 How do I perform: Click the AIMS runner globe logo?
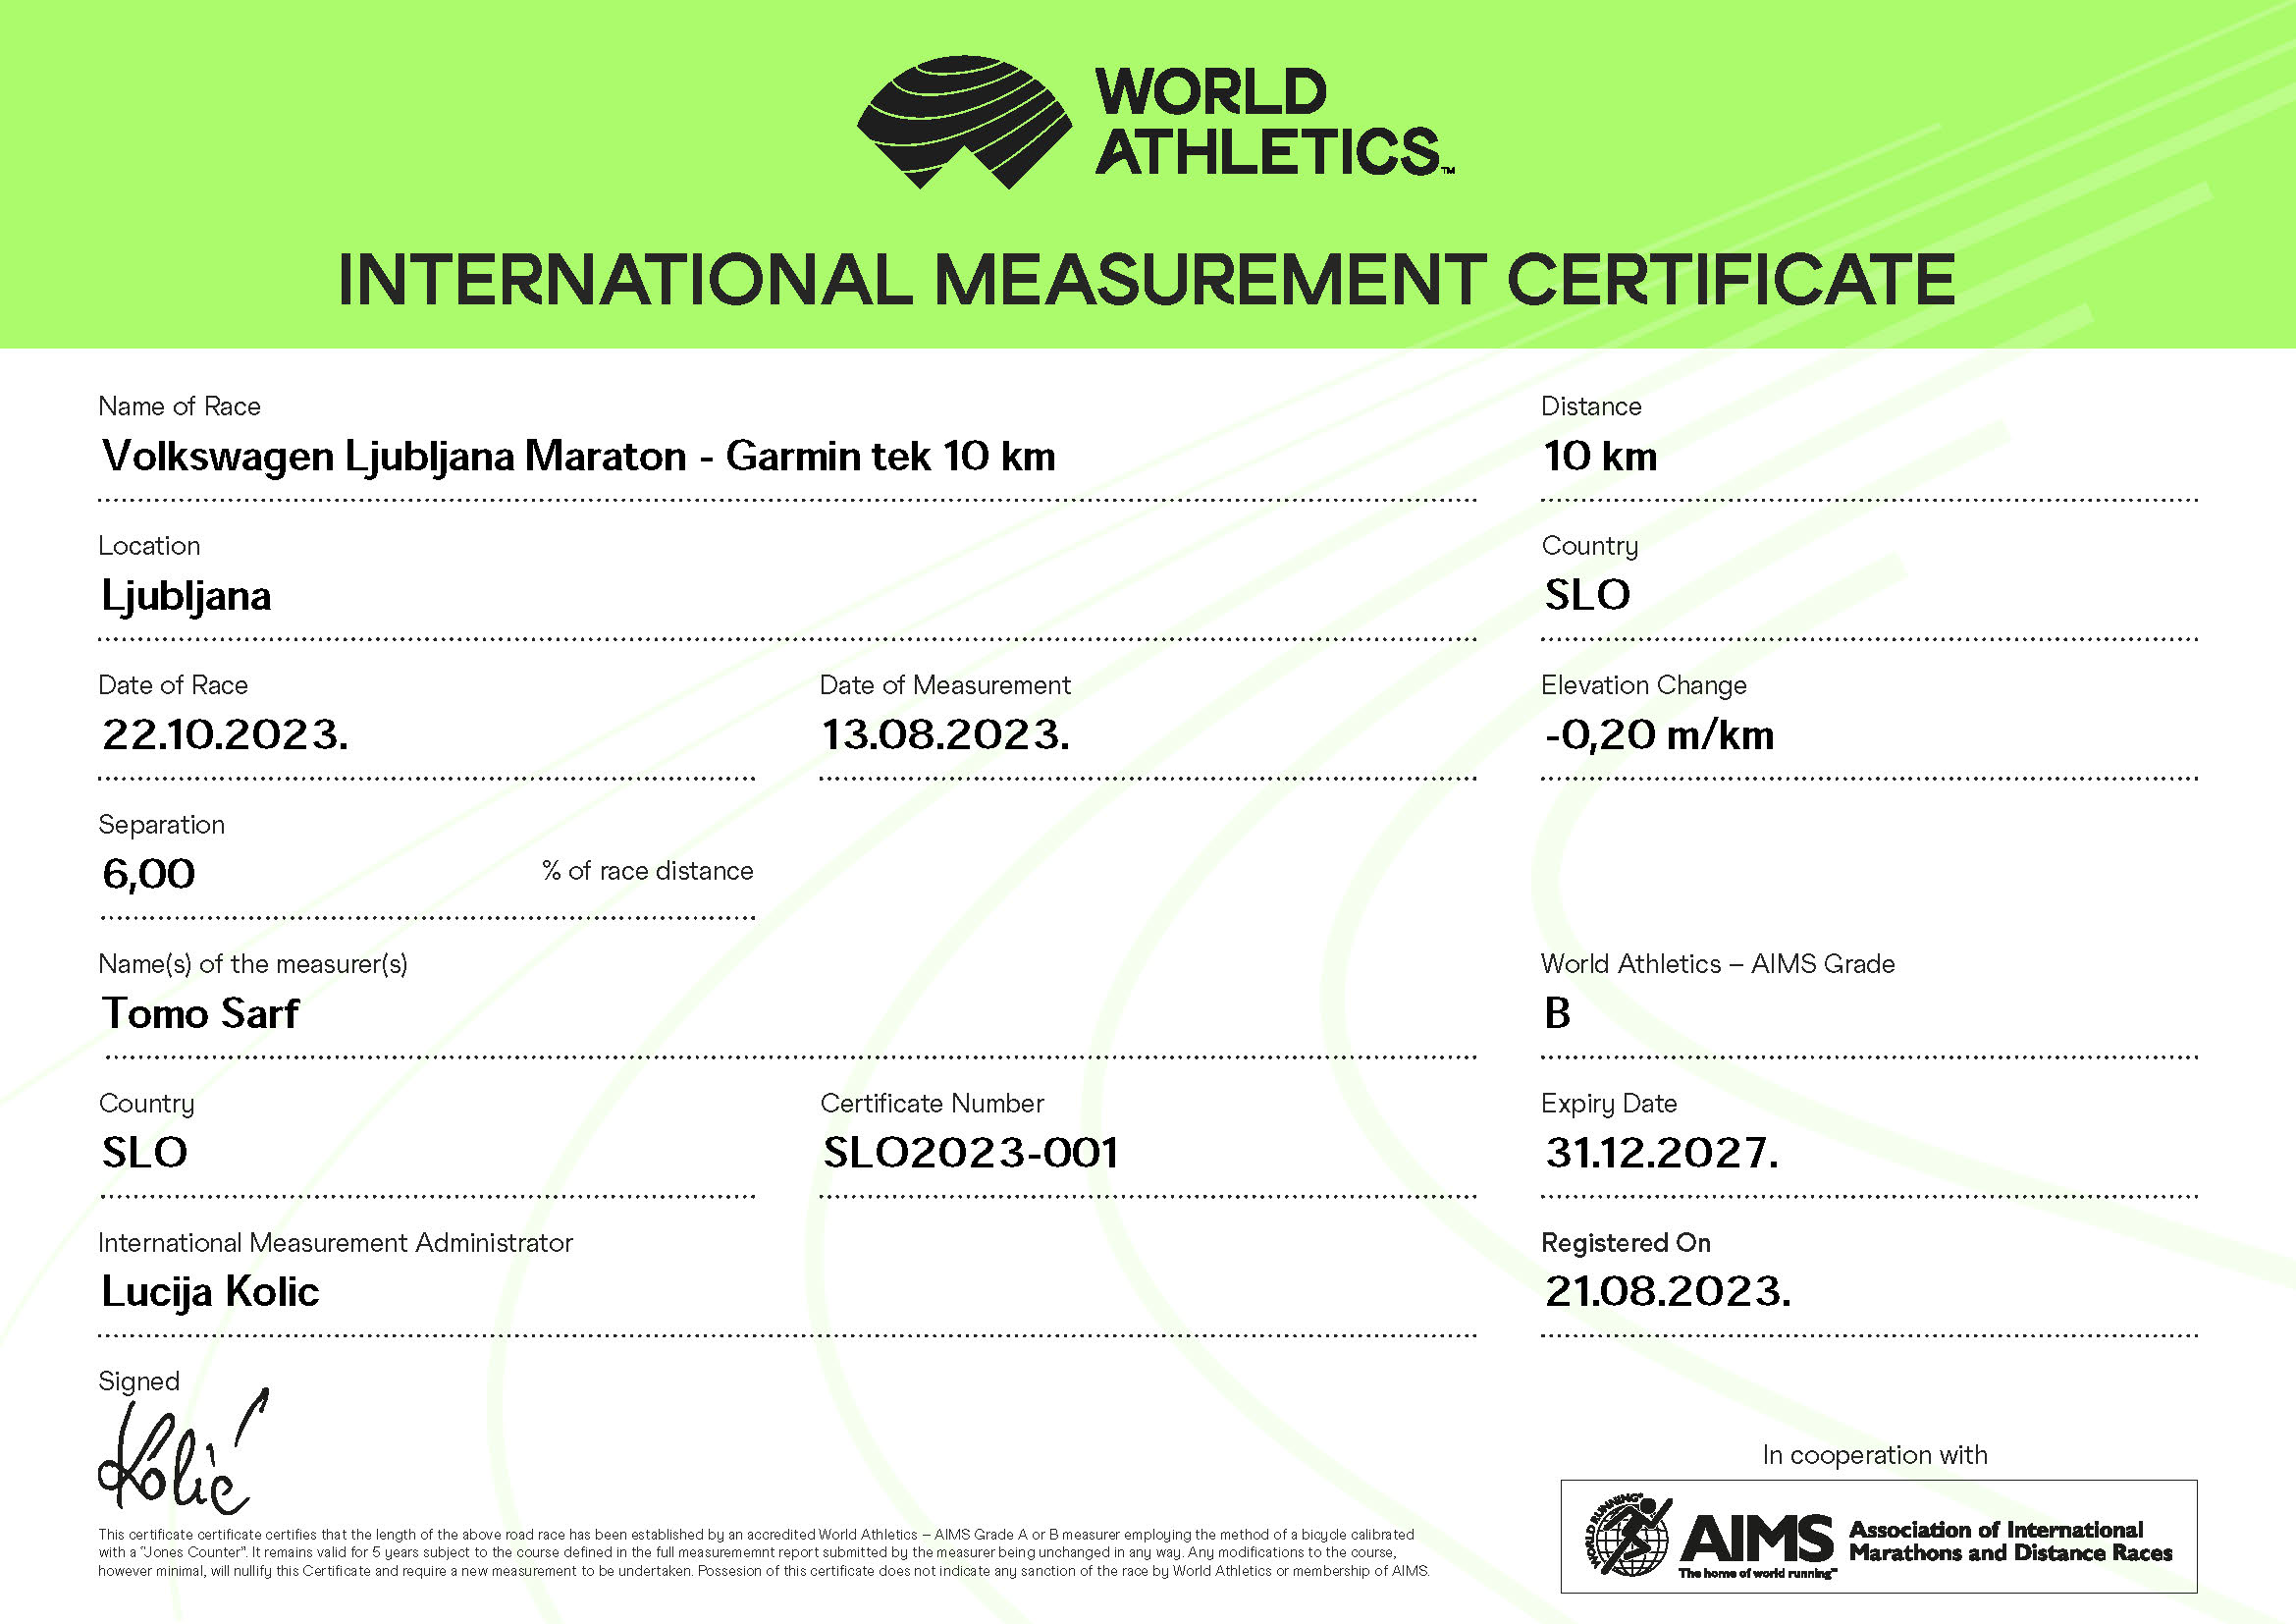(x=1628, y=1535)
